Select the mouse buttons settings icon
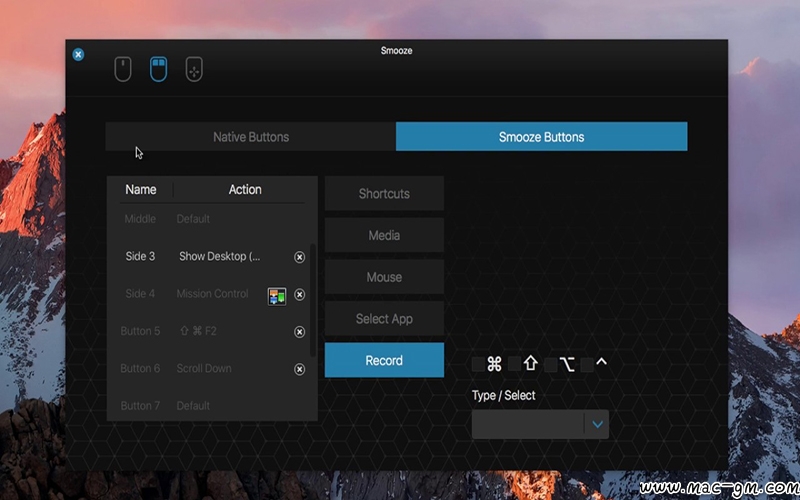 (x=159, y=69)
